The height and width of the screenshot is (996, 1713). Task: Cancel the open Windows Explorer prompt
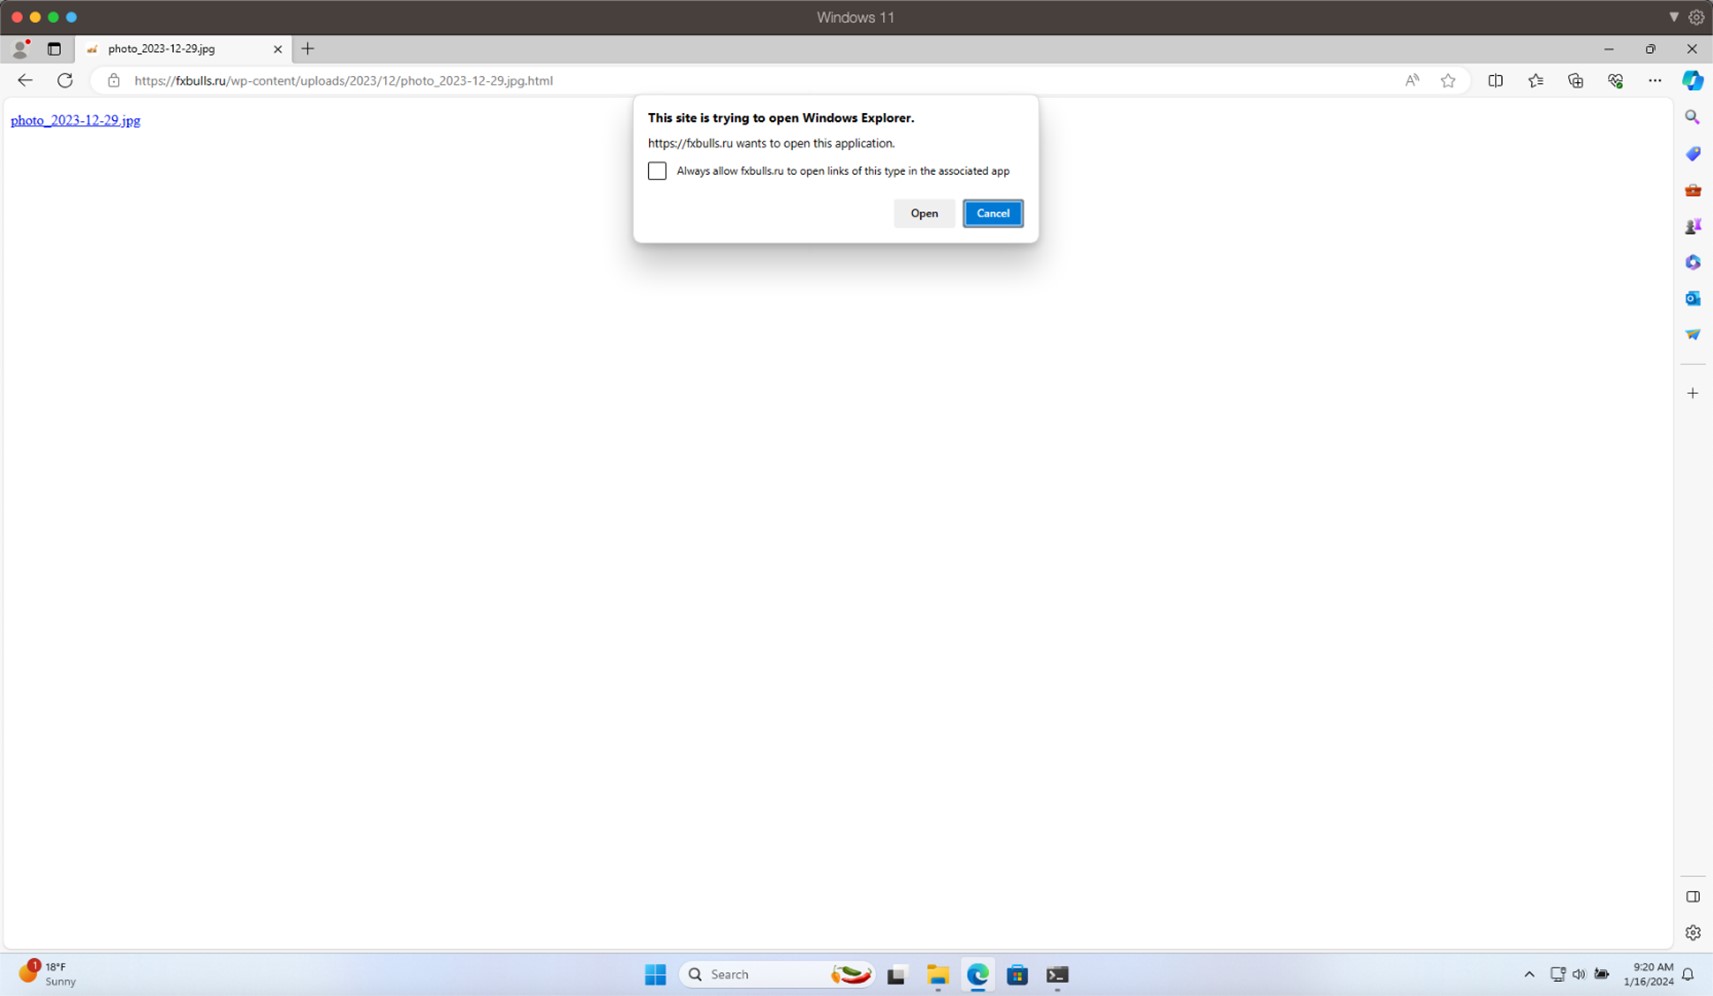992,213
